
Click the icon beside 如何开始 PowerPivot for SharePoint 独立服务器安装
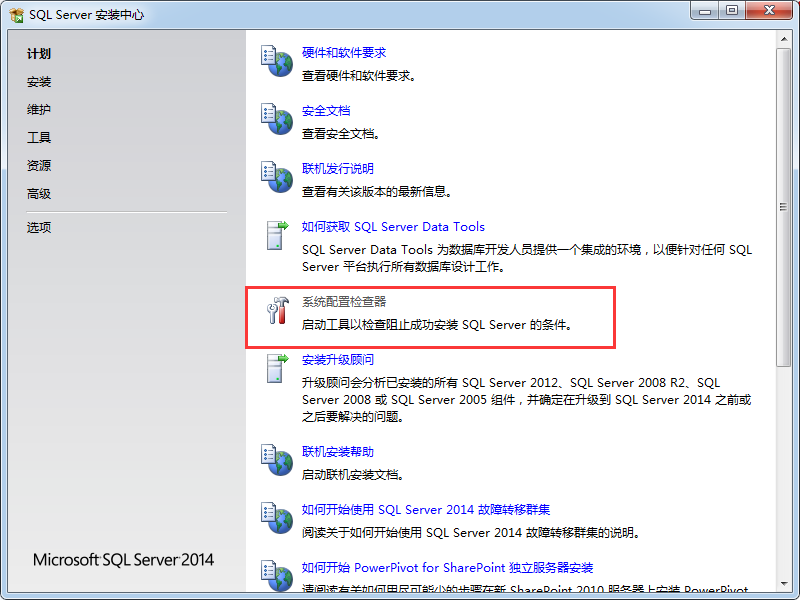click(x=277, y=576)
